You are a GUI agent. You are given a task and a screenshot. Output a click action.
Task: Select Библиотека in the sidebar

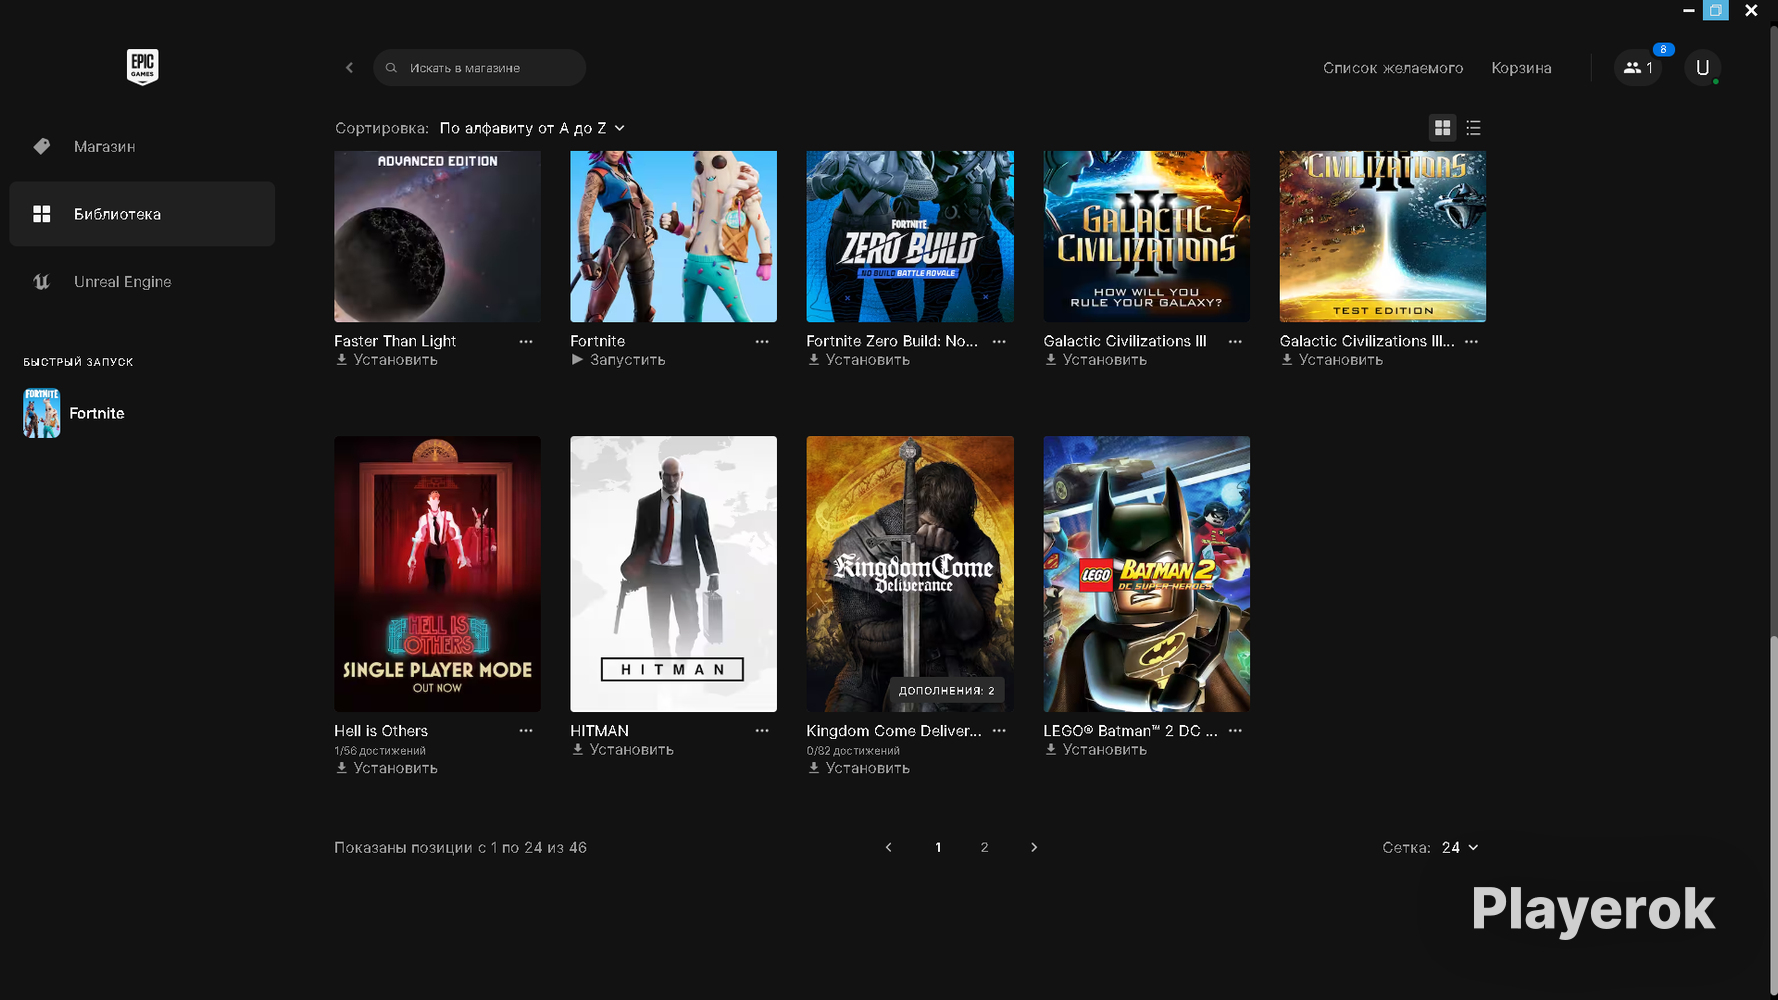[x=142, y=214]
